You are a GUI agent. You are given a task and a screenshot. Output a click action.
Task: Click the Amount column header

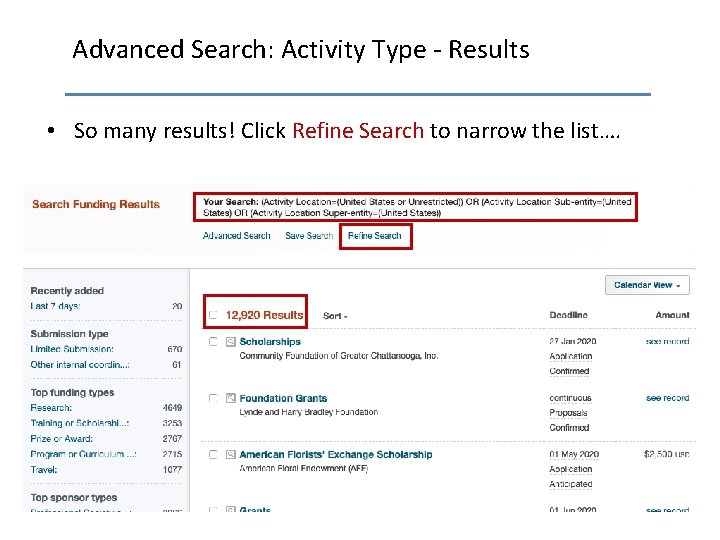[x=672, y=315]
